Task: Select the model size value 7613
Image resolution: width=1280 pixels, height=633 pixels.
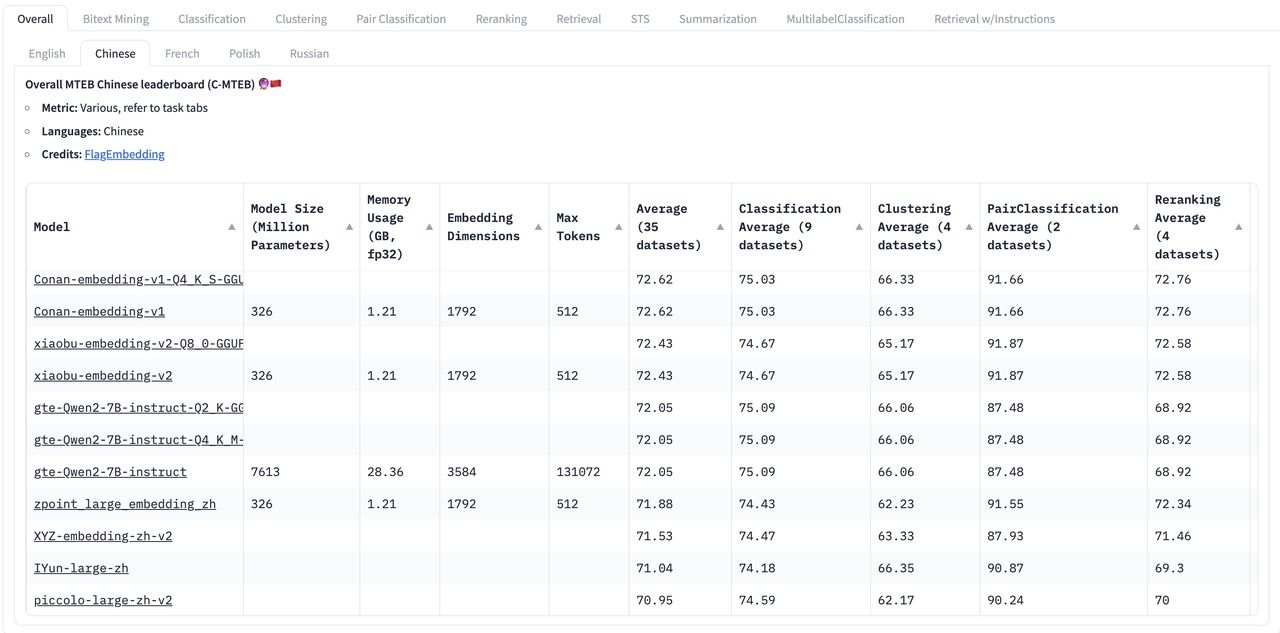Action: click(265, 471)
